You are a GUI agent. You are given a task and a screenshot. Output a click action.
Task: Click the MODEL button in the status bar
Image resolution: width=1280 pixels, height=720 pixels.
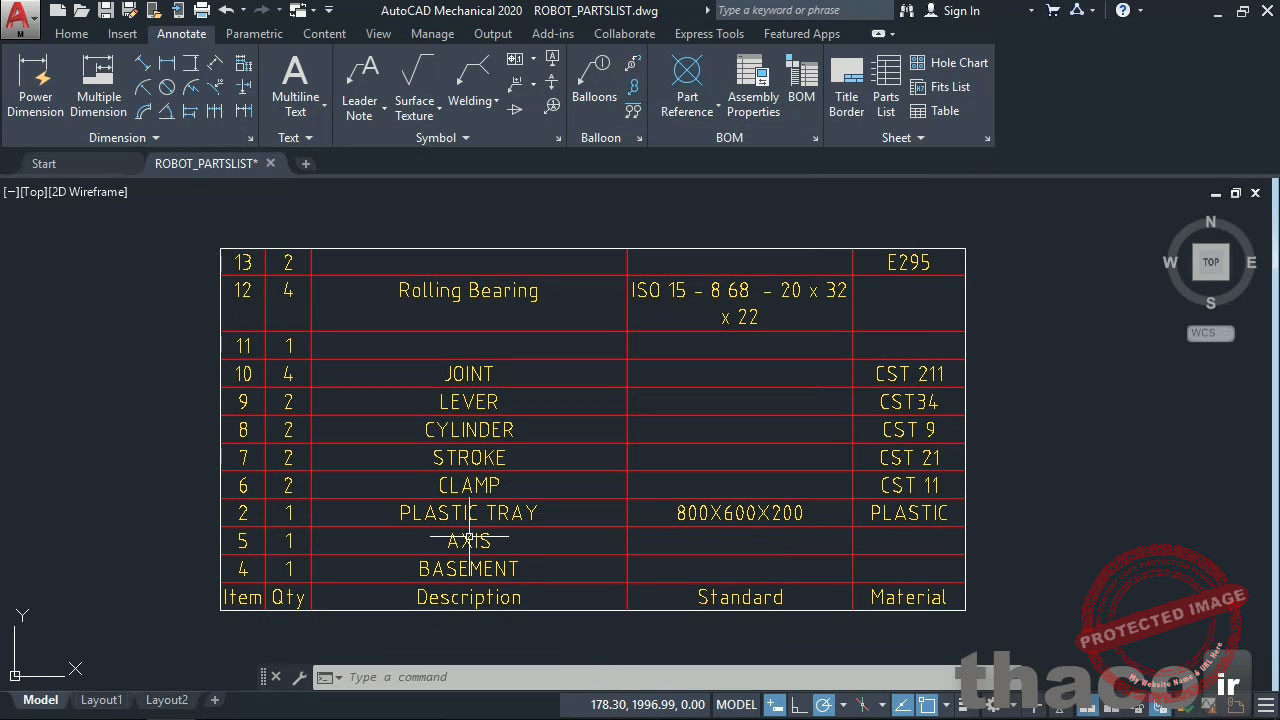pyautogui.click(x=736, y=704)
